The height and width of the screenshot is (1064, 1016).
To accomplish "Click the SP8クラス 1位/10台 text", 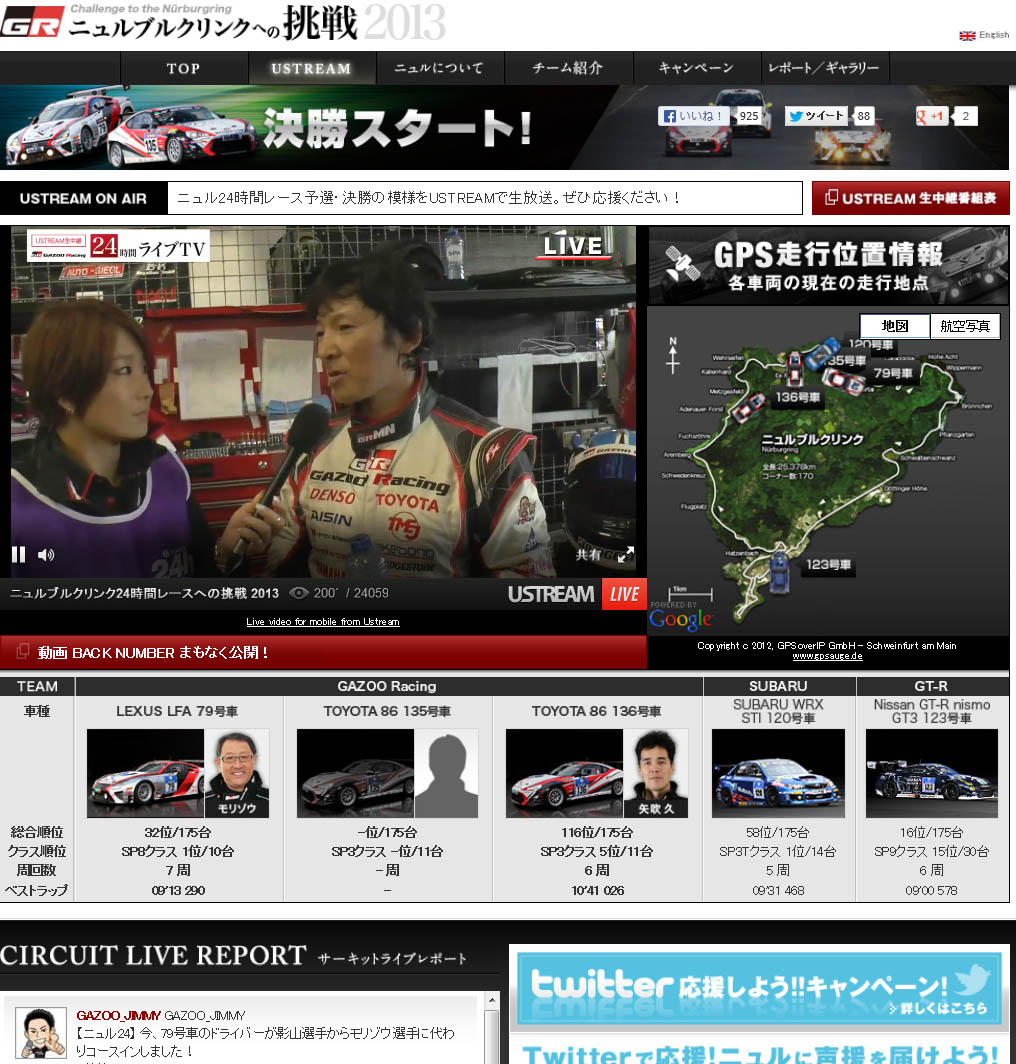I will pos(178,852).
